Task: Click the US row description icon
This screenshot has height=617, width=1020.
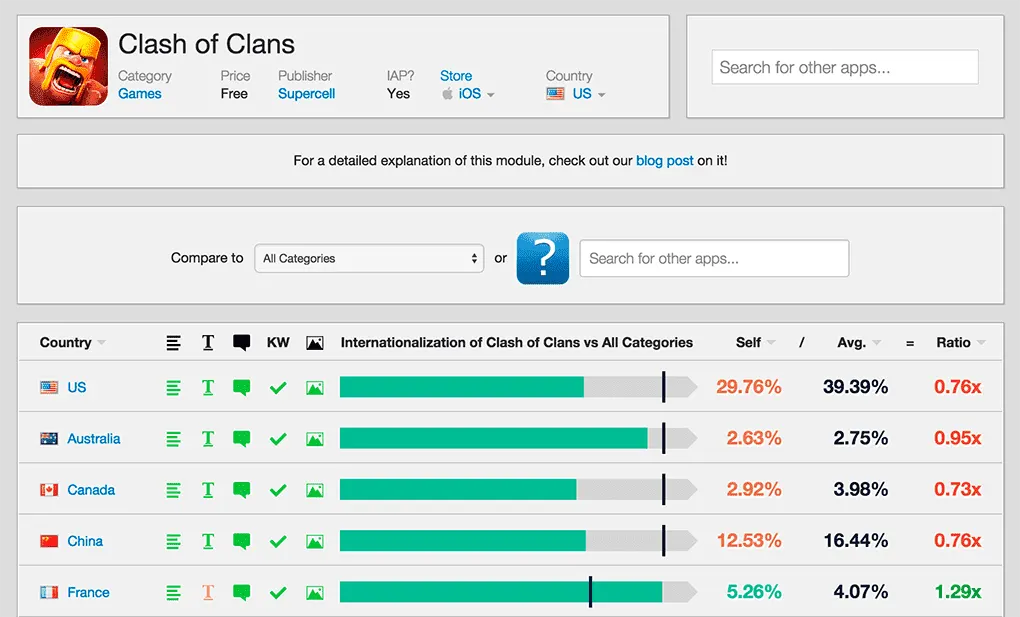Action: click(x=173, y=388)
